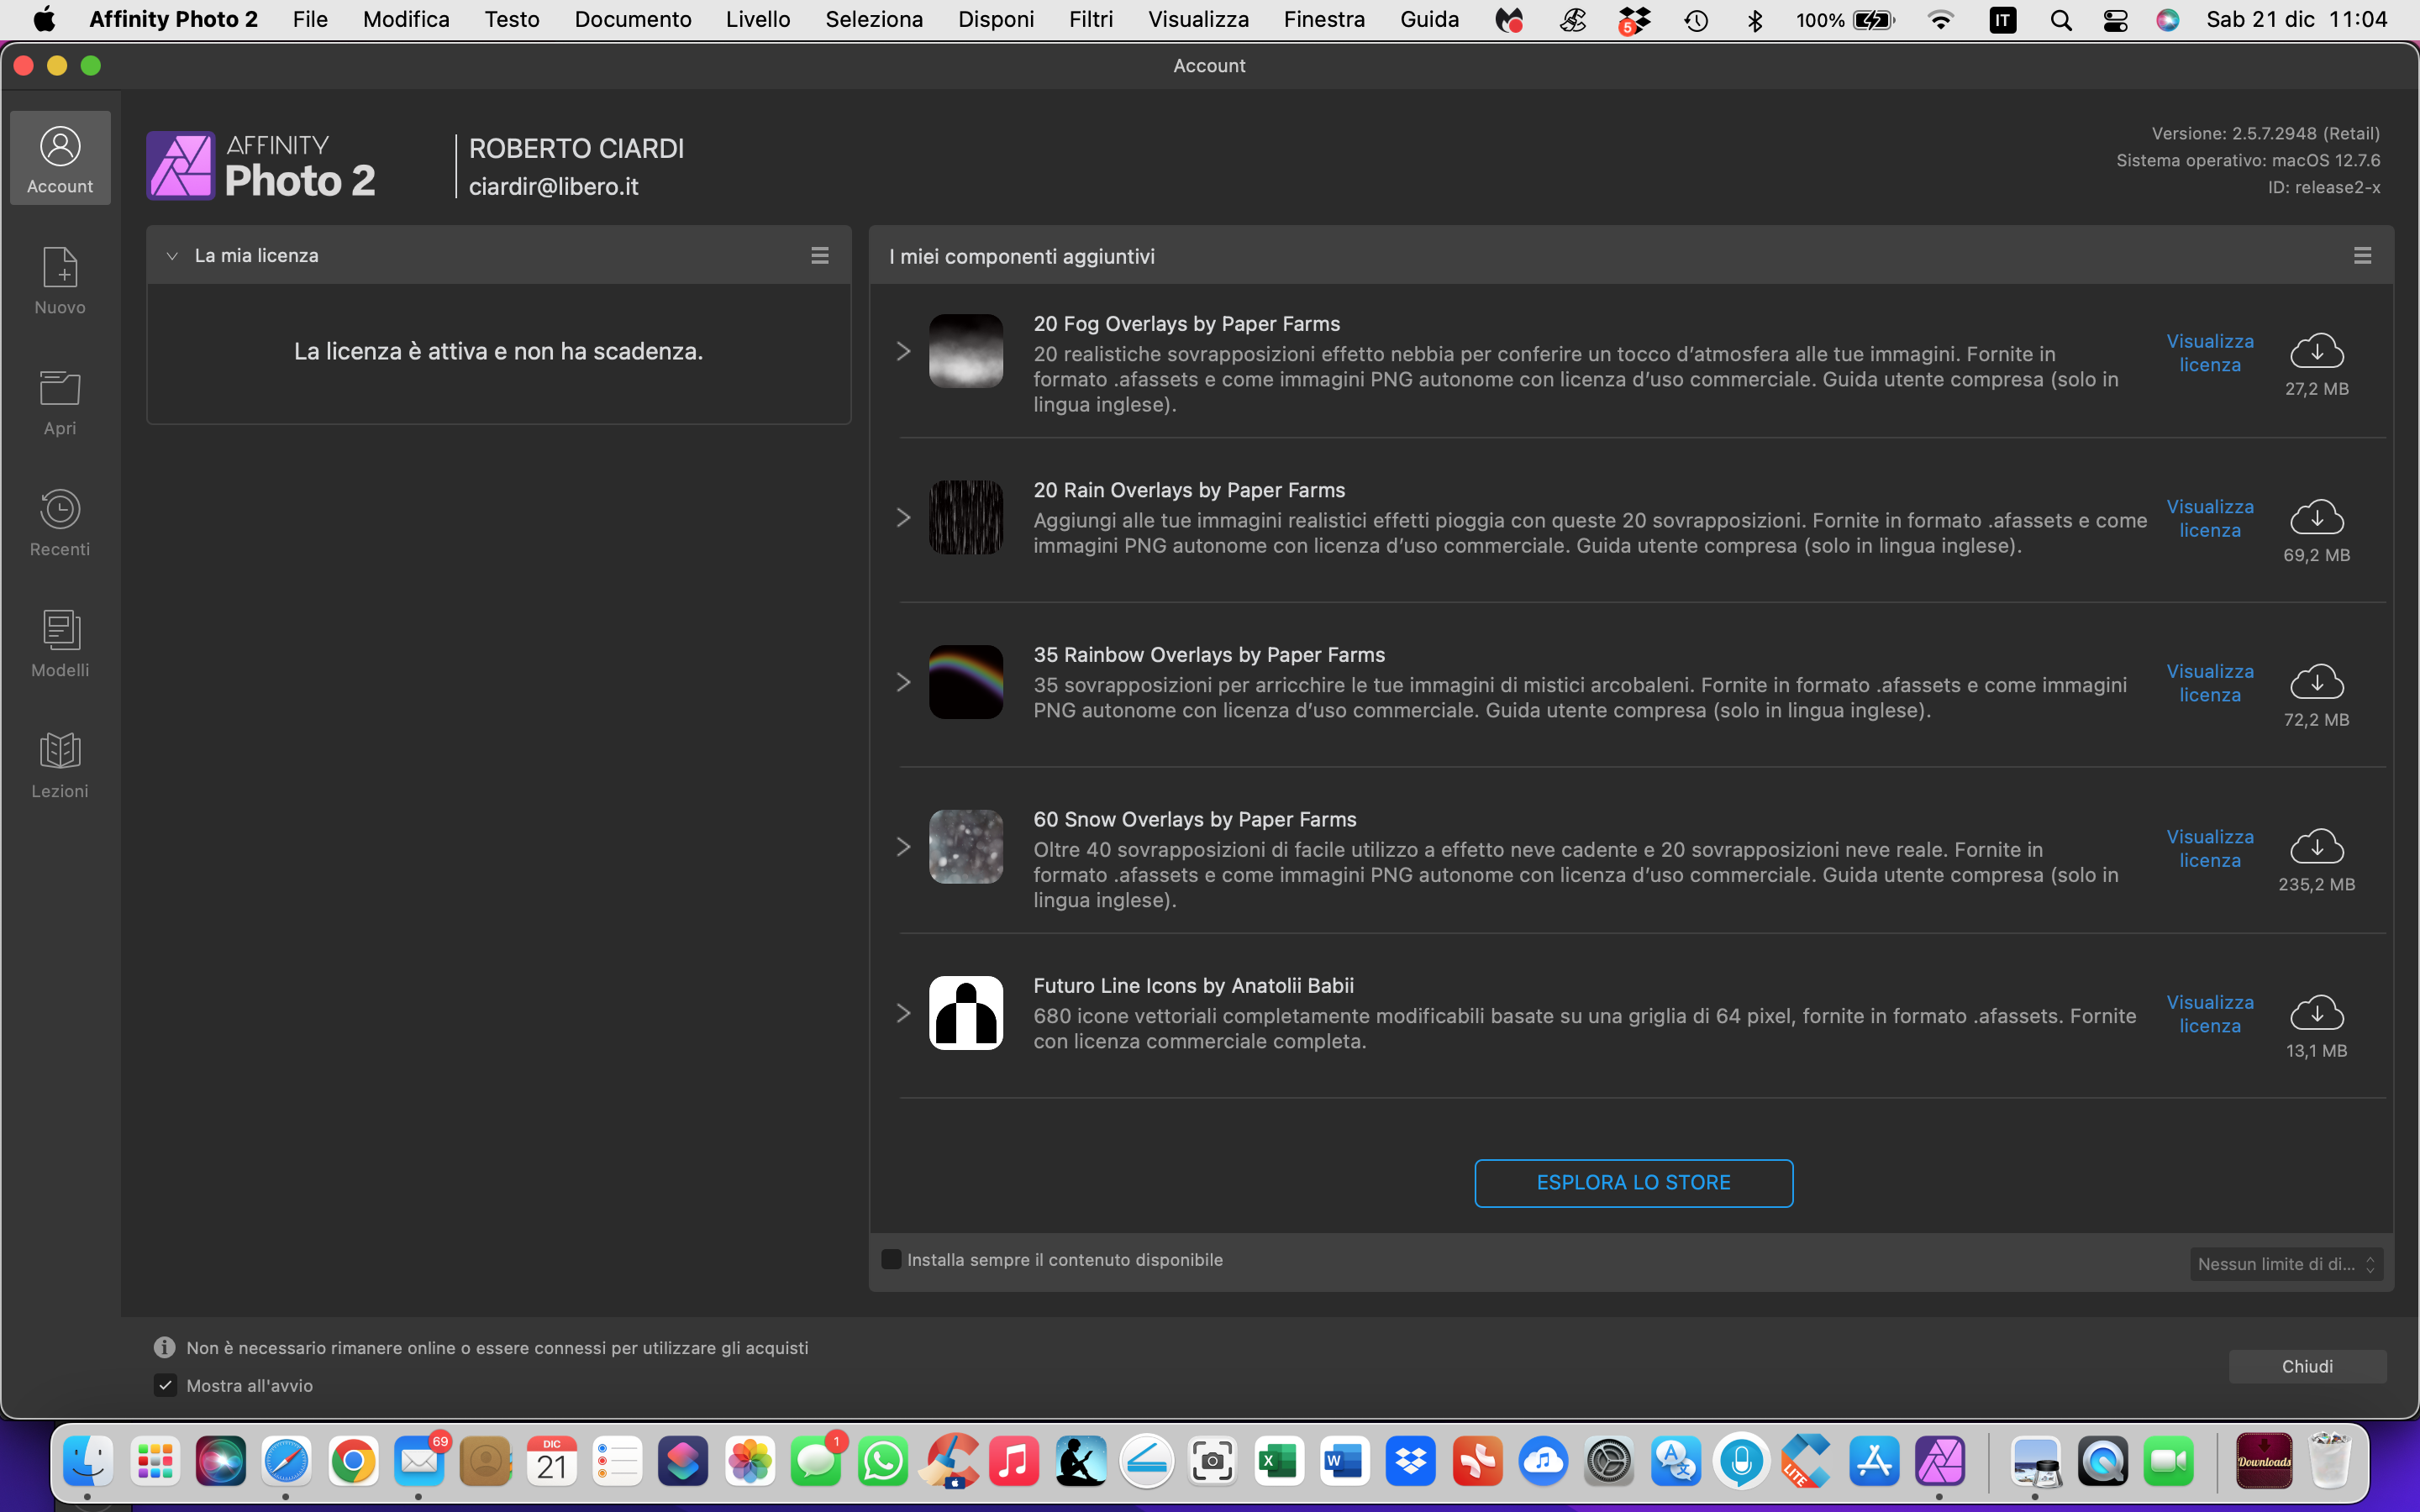This screenshot has height=1512, width=2420.
Task: Open La mia licenza panel menu
Action: click(x=820, y=256)
